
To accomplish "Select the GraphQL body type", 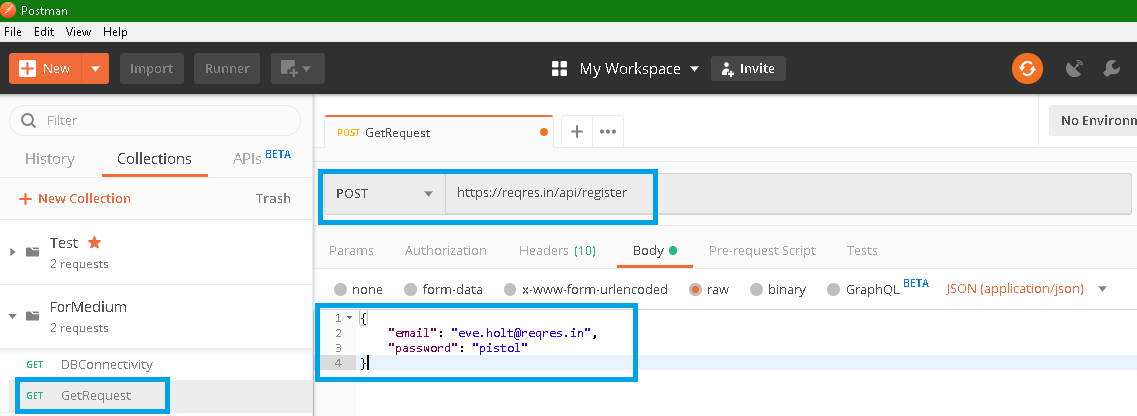I will tap(833, 289).
